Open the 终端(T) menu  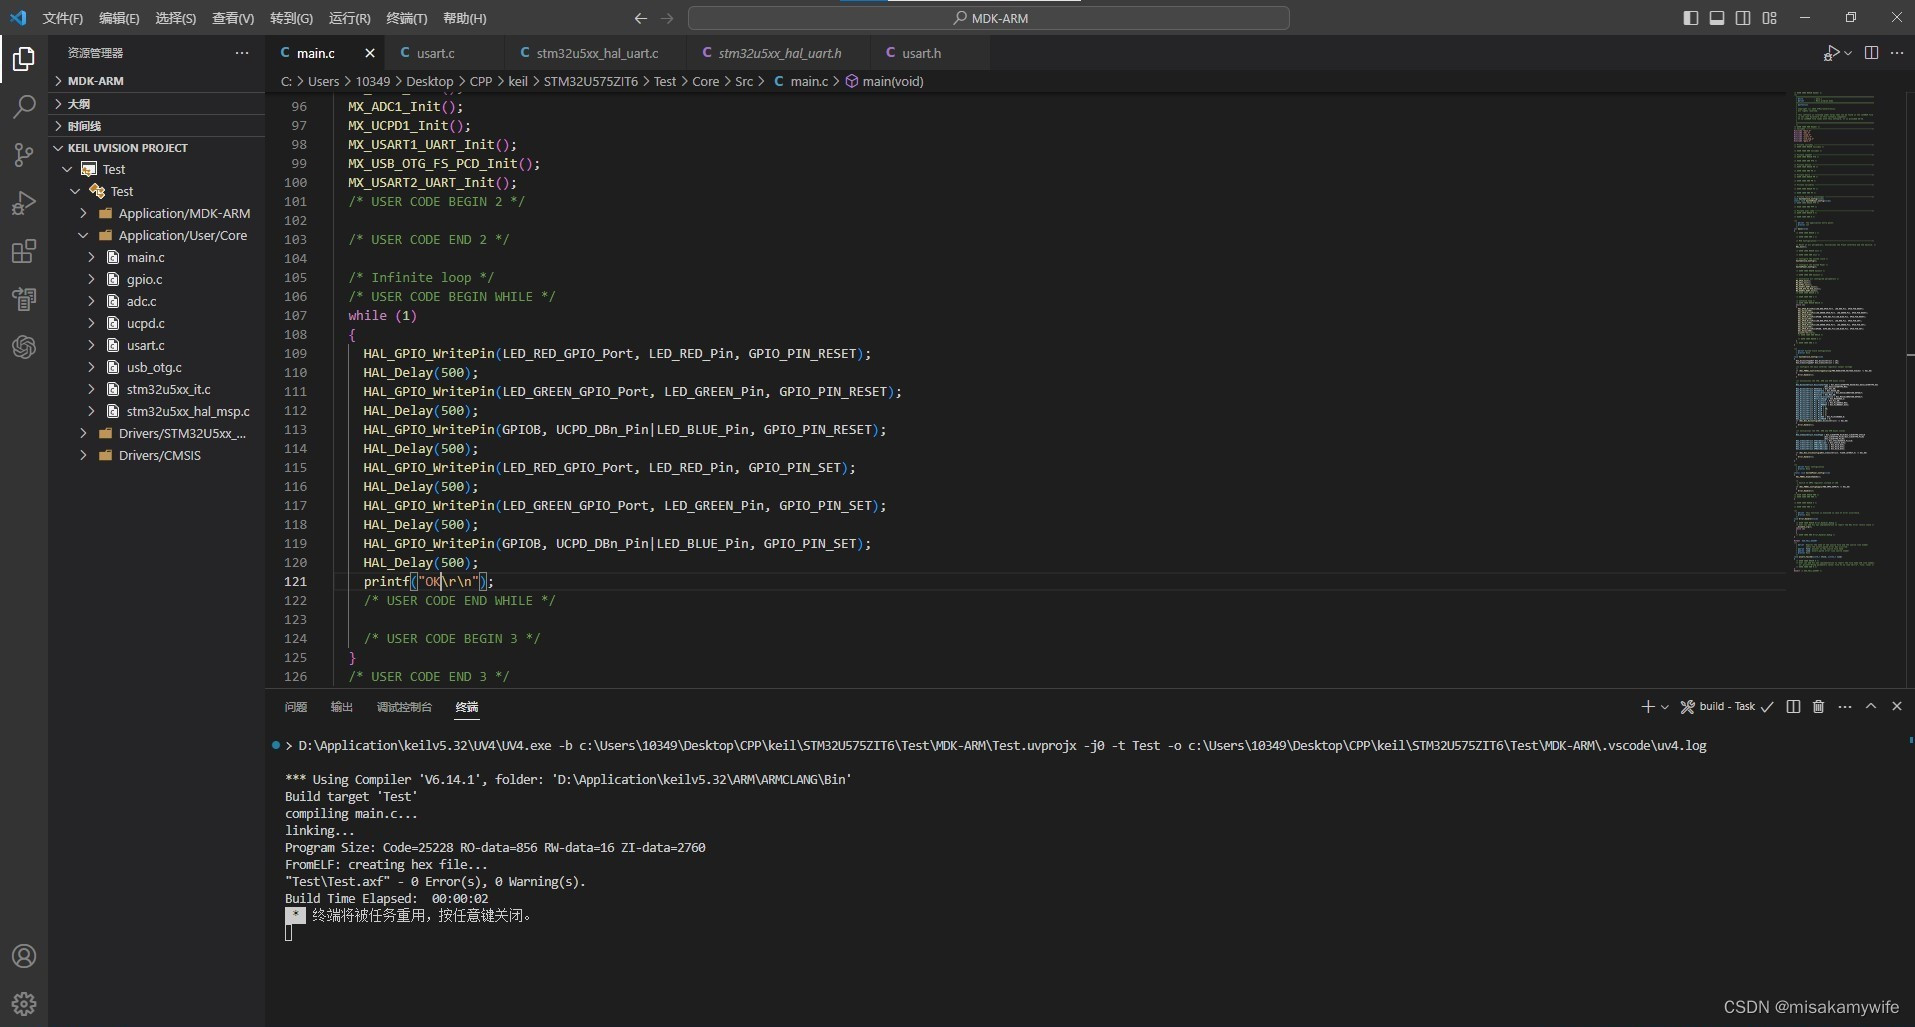coord(406,18)
